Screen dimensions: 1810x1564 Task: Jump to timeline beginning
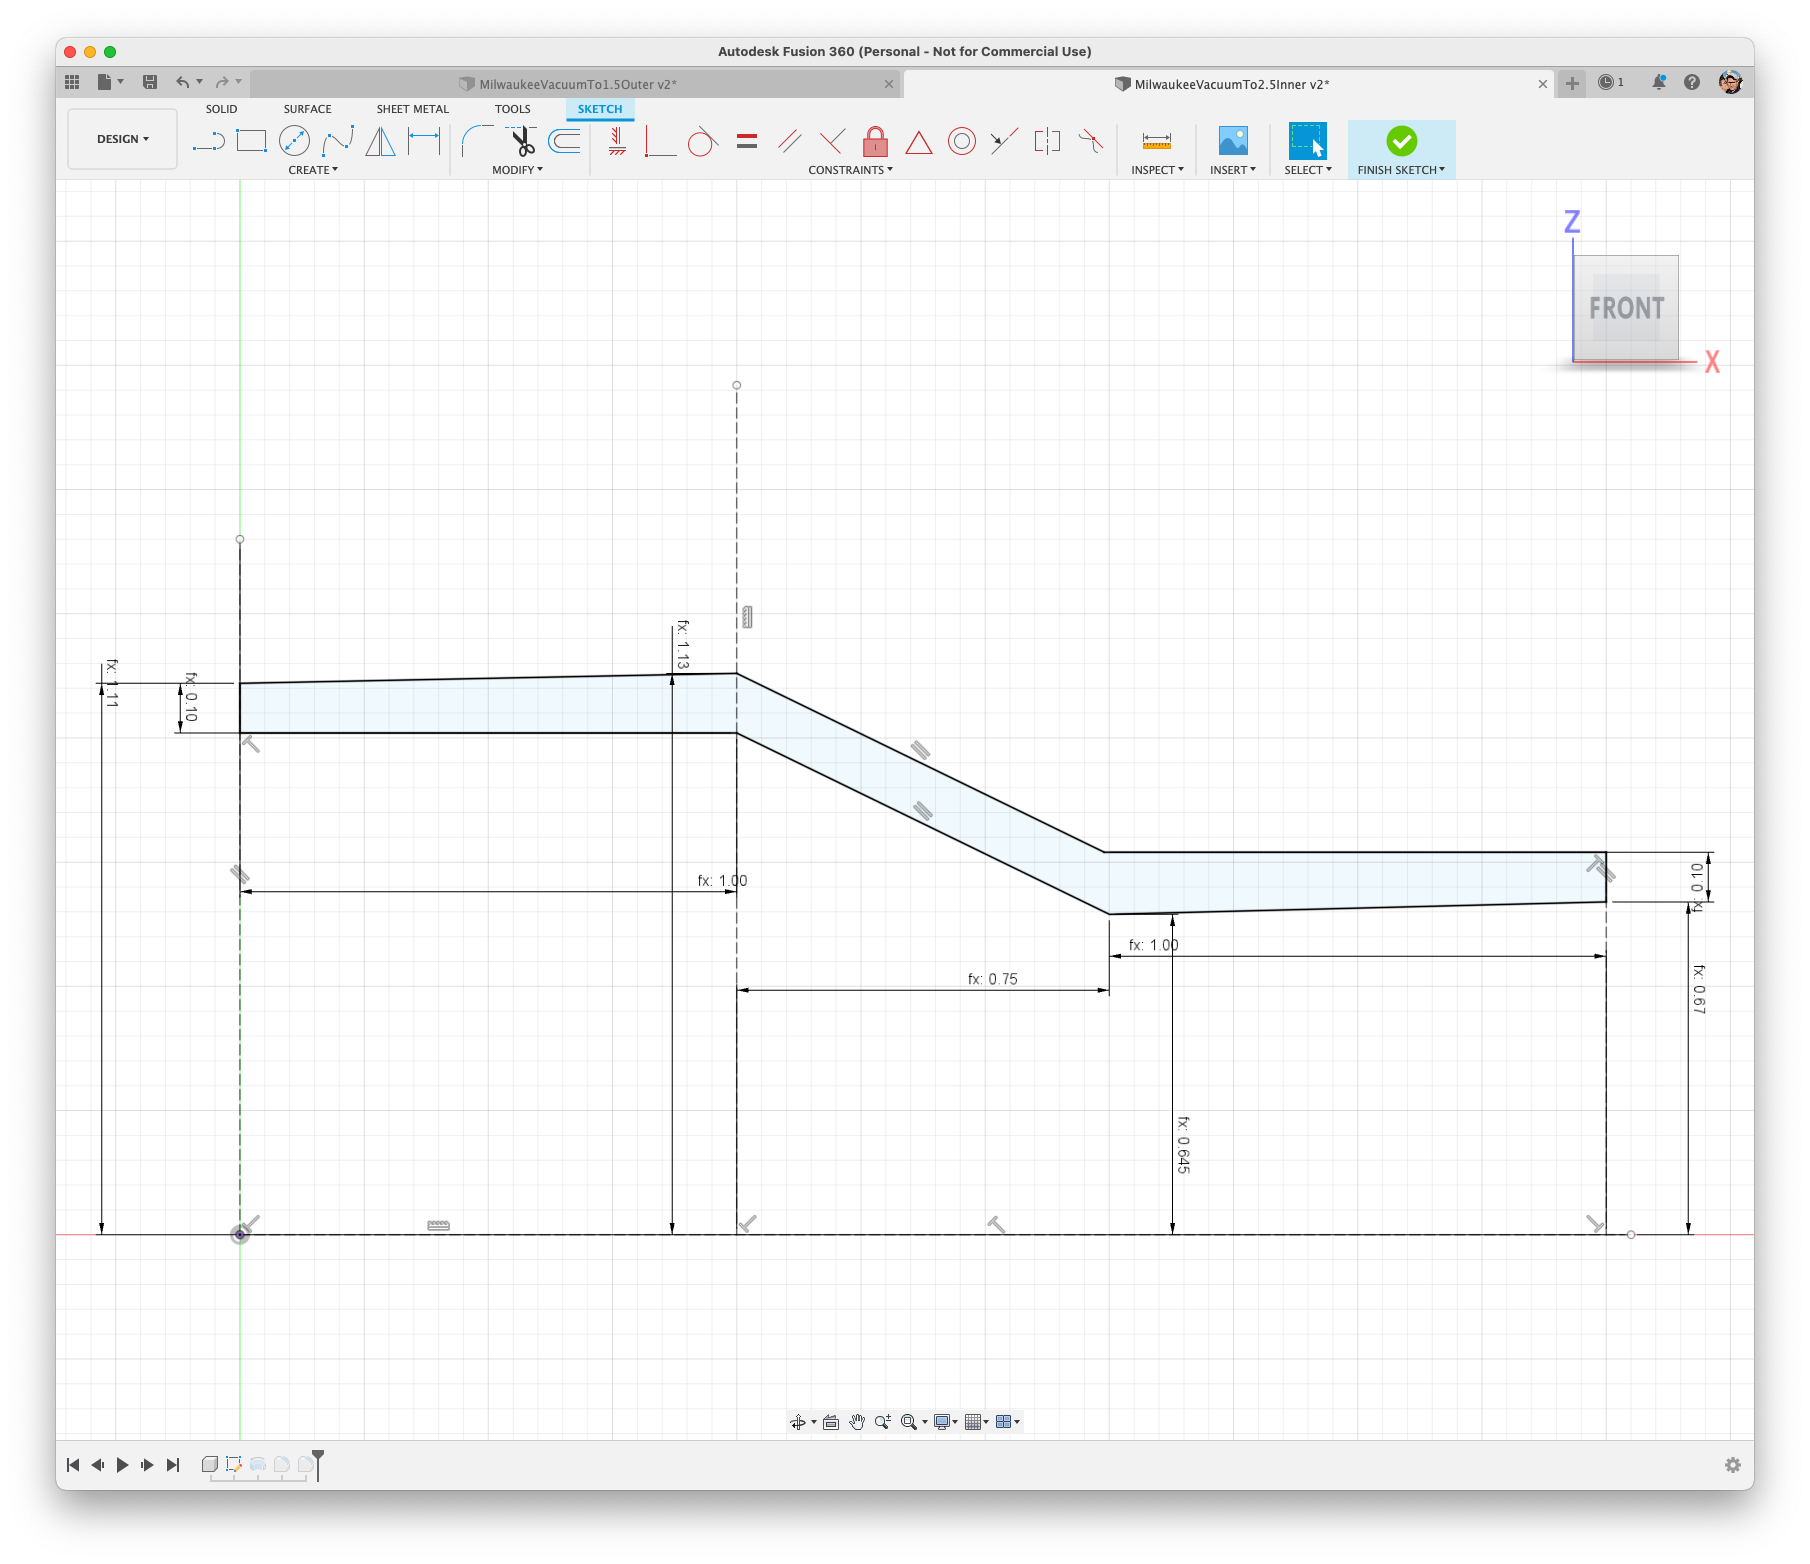[72, 1465]
